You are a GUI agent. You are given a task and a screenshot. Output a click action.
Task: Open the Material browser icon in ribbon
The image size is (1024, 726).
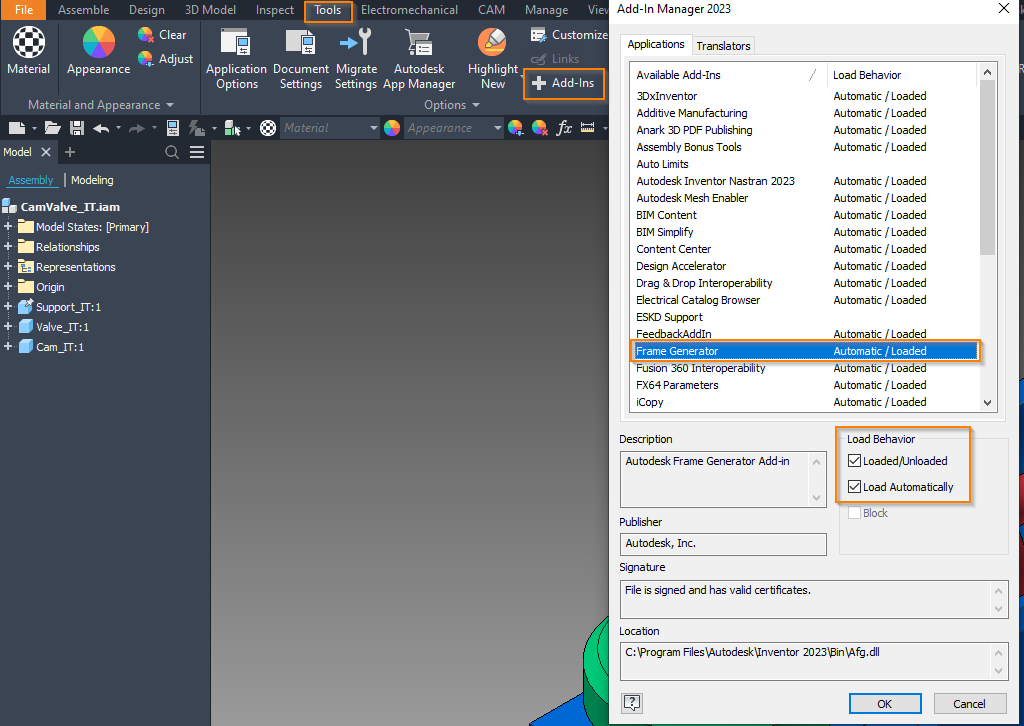click(x=28, y=51)
